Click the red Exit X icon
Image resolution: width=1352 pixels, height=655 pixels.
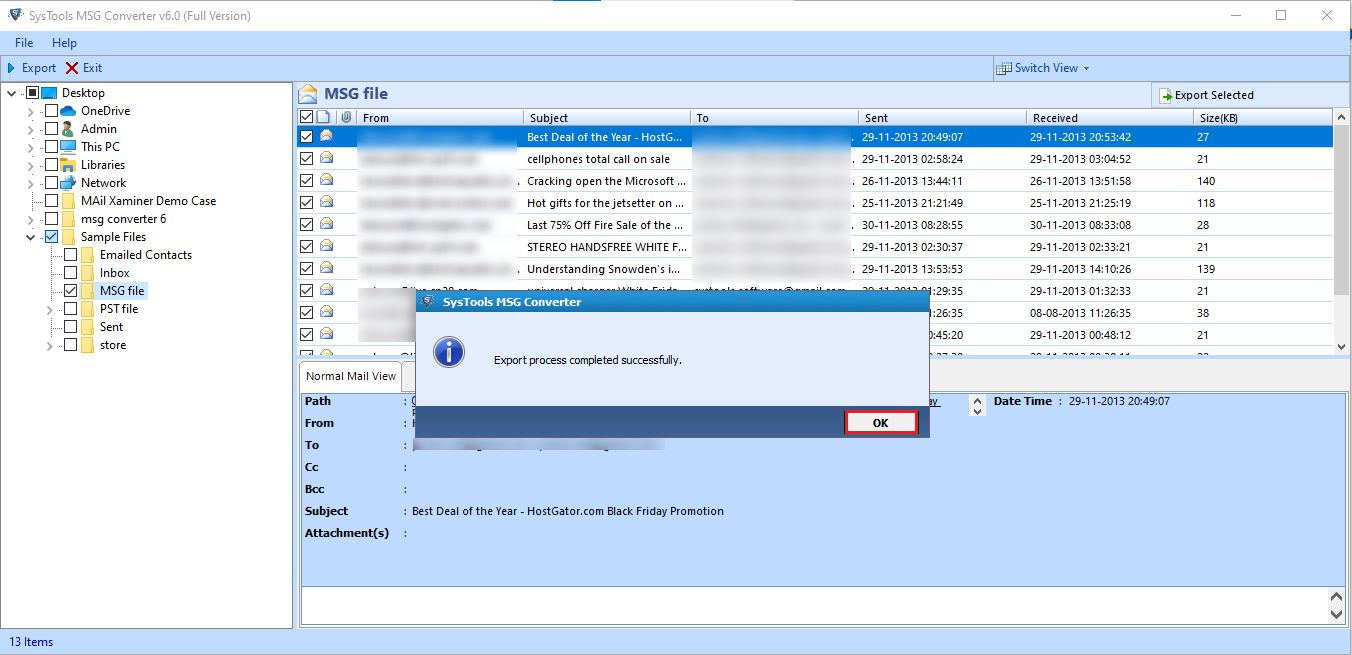click(71, 68)
